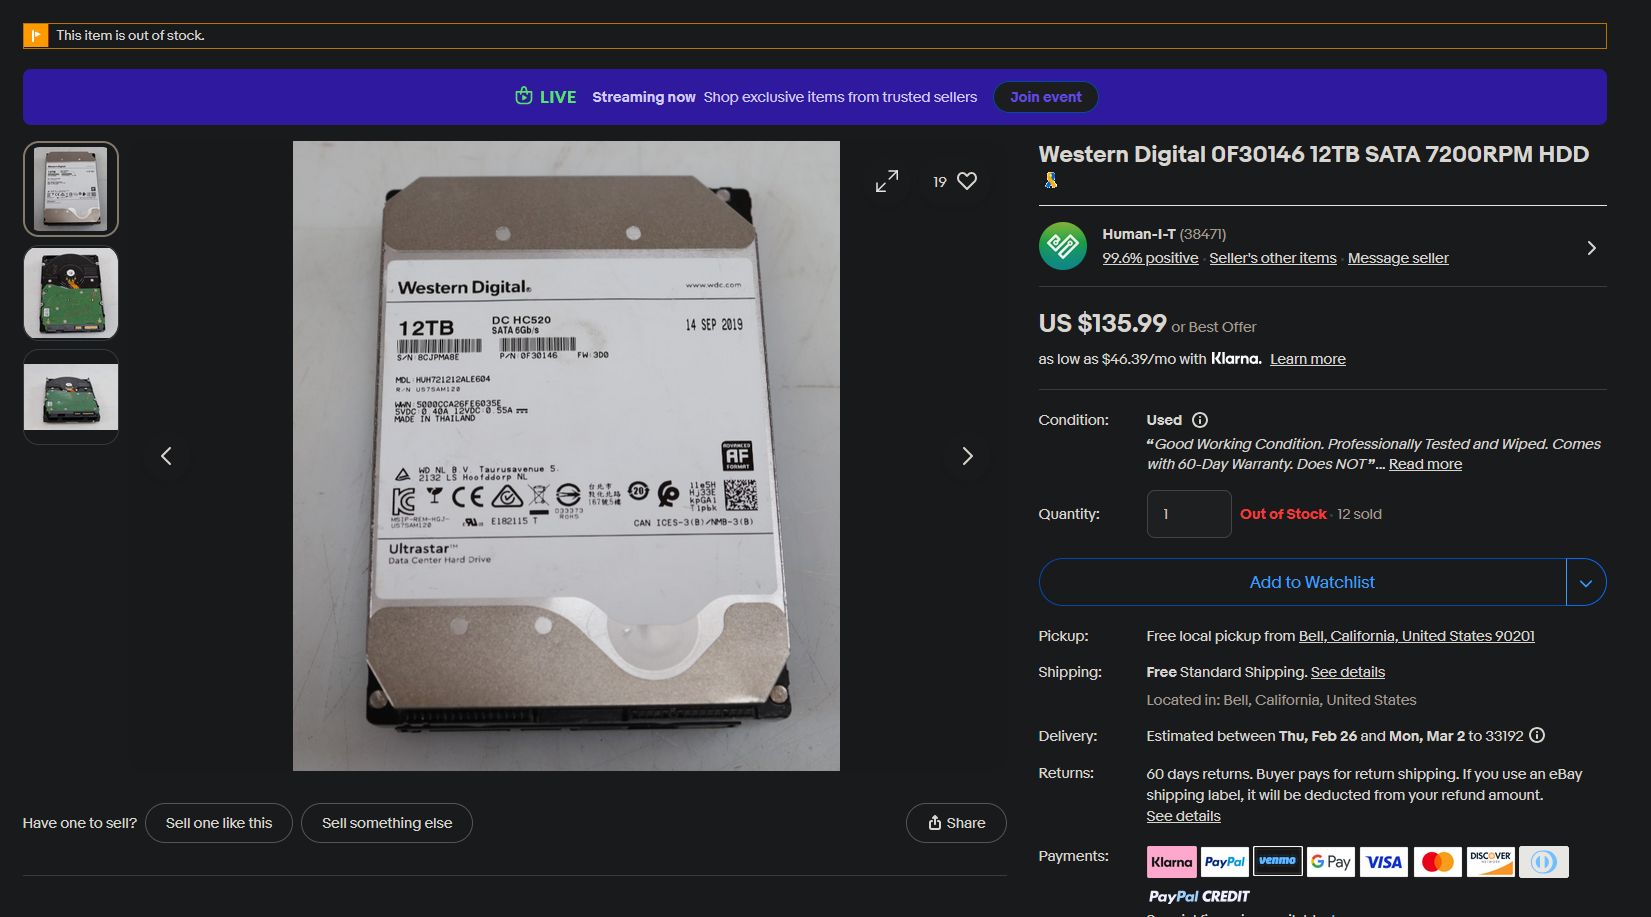Open 99.6% positive feedback link
This screenshot has width=1651, height=917.
point(1150,258)
